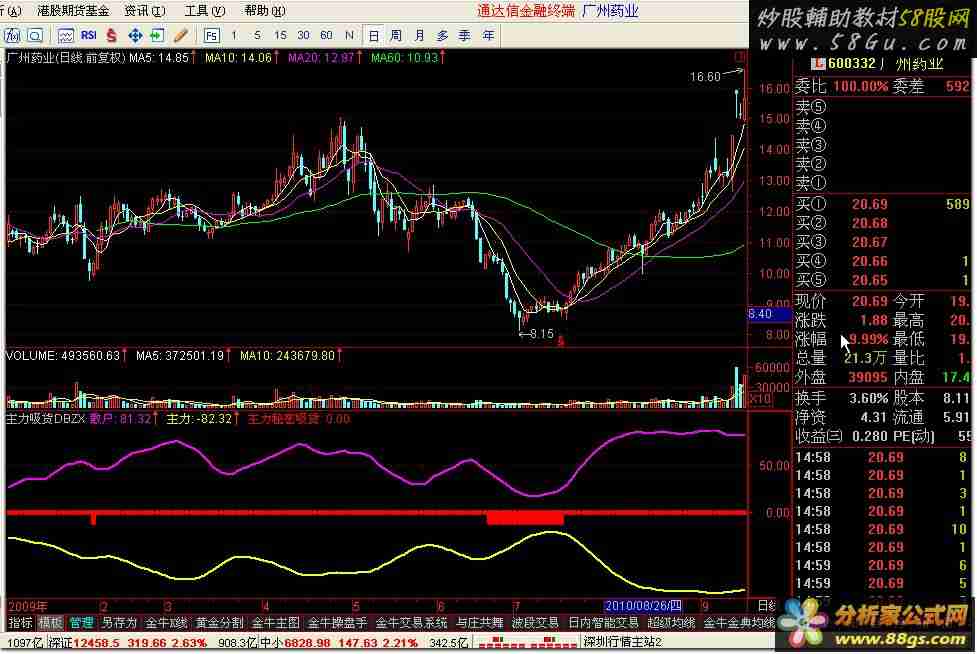The width and height of the screenshot is (977, 654).
Task: Select the yearly 年 period
Action: [488, 36]
